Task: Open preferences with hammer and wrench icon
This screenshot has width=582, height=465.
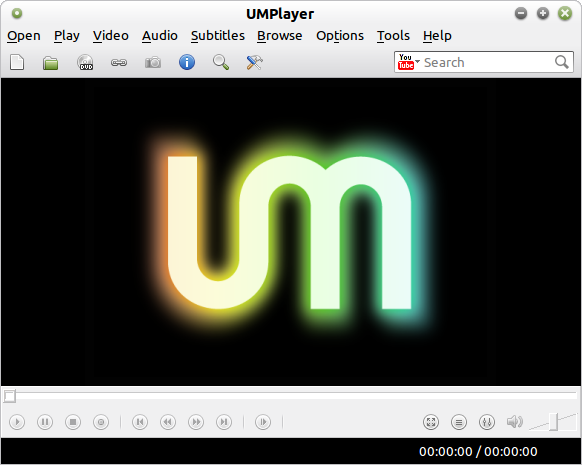Action: point(255,62)
